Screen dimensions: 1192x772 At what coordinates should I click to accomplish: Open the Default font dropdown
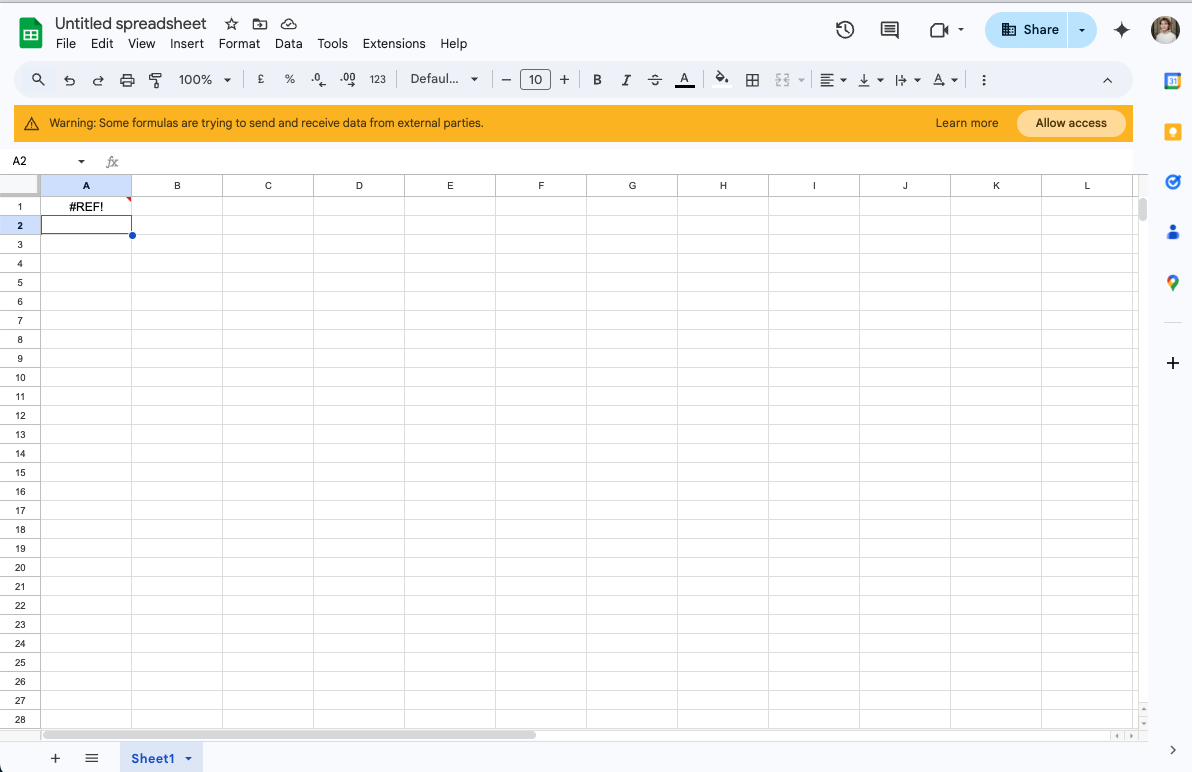click(444, 79)
